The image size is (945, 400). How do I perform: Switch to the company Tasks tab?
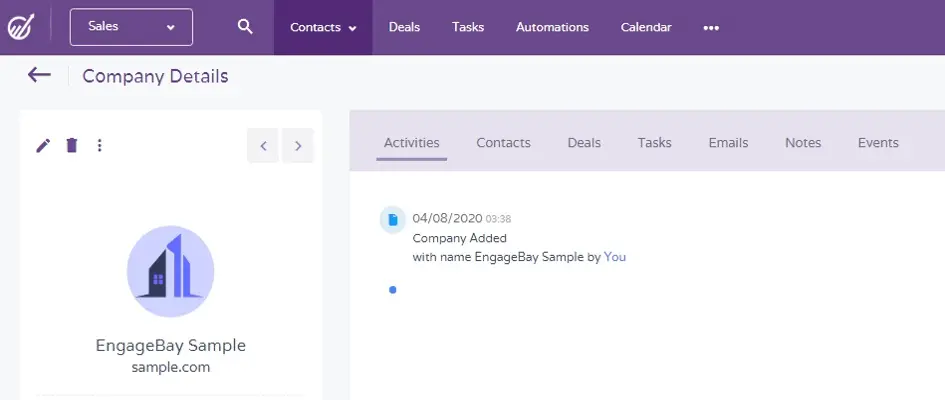655,143
